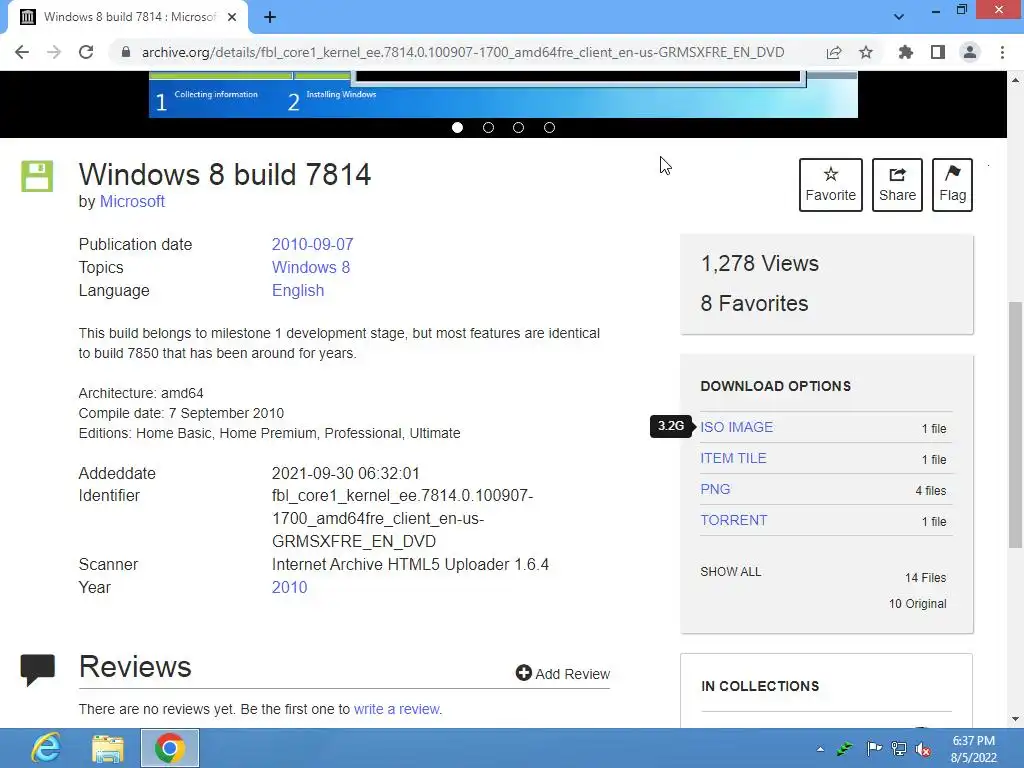Open Chrome's three-dot menu

(1002, 52)
